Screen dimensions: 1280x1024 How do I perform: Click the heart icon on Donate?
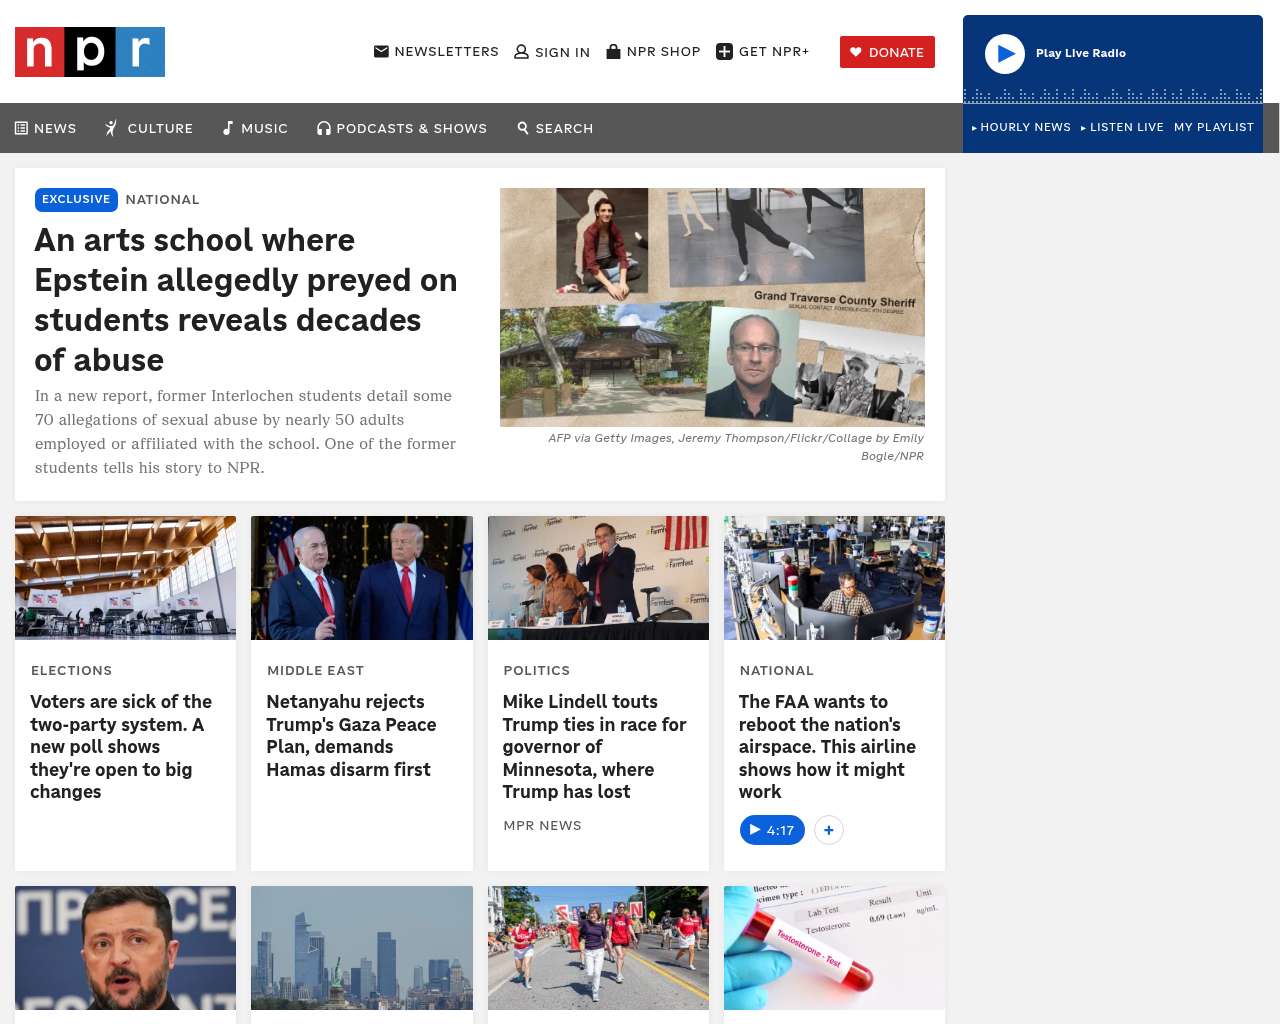pos(856,52)
